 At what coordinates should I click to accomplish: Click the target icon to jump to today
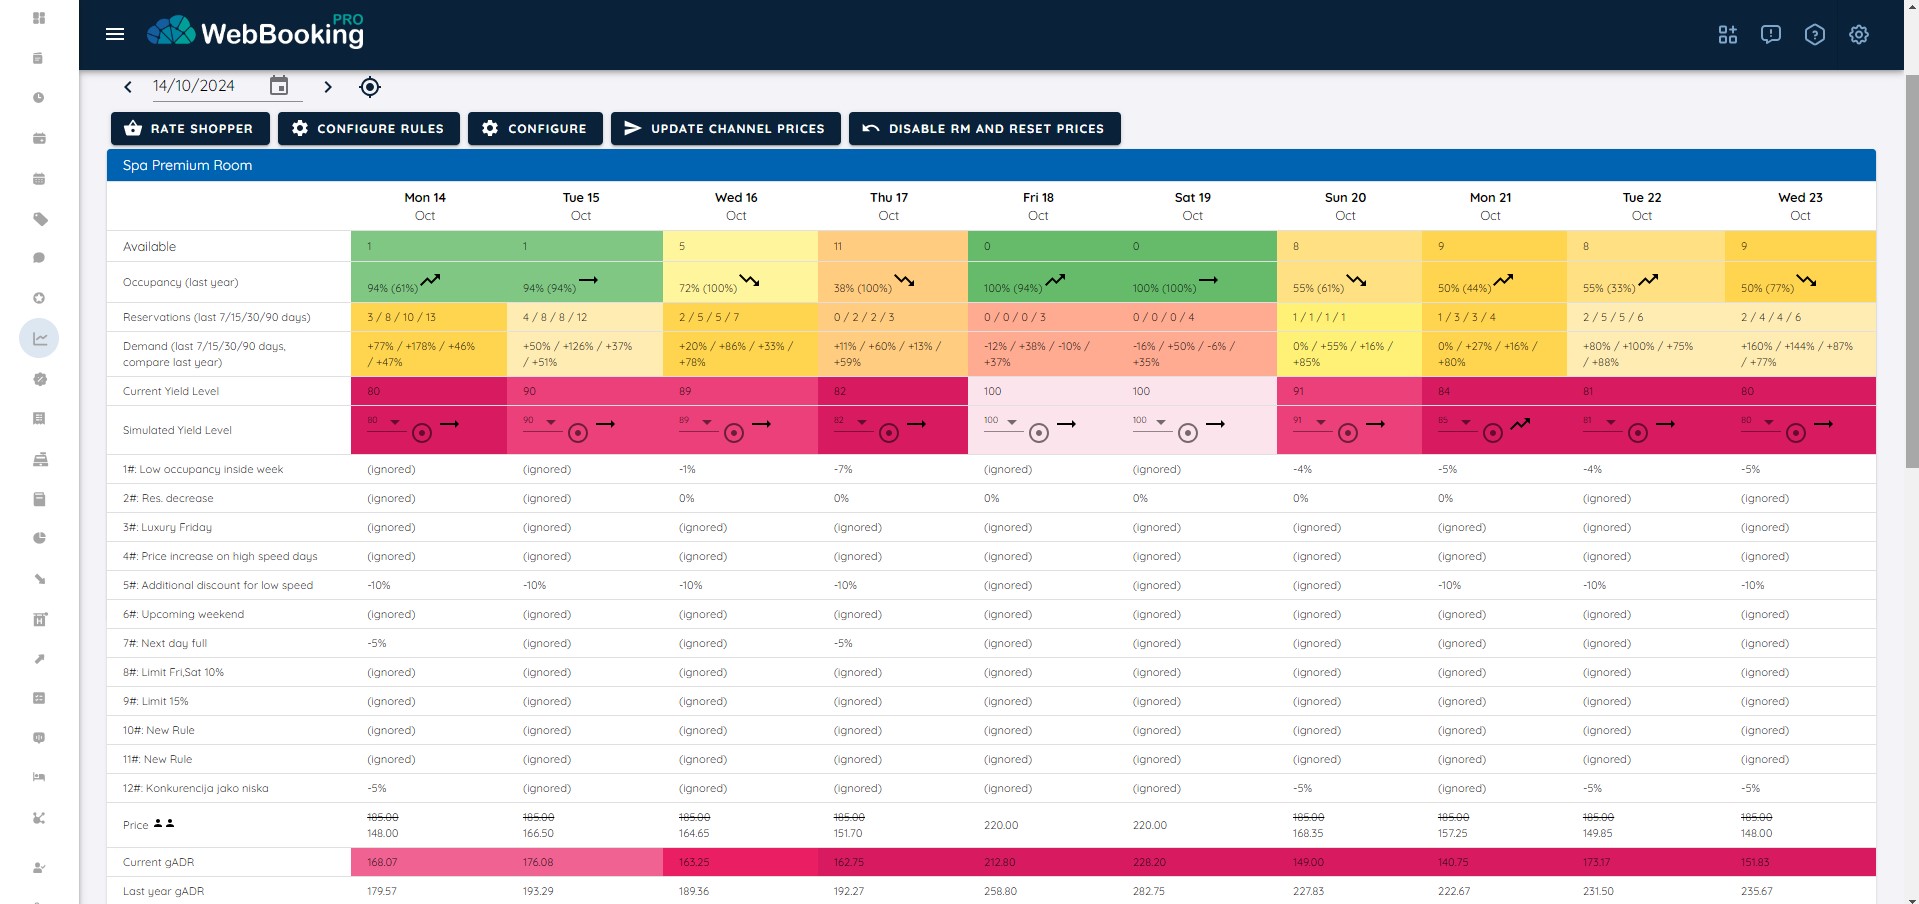pos(370,87)
